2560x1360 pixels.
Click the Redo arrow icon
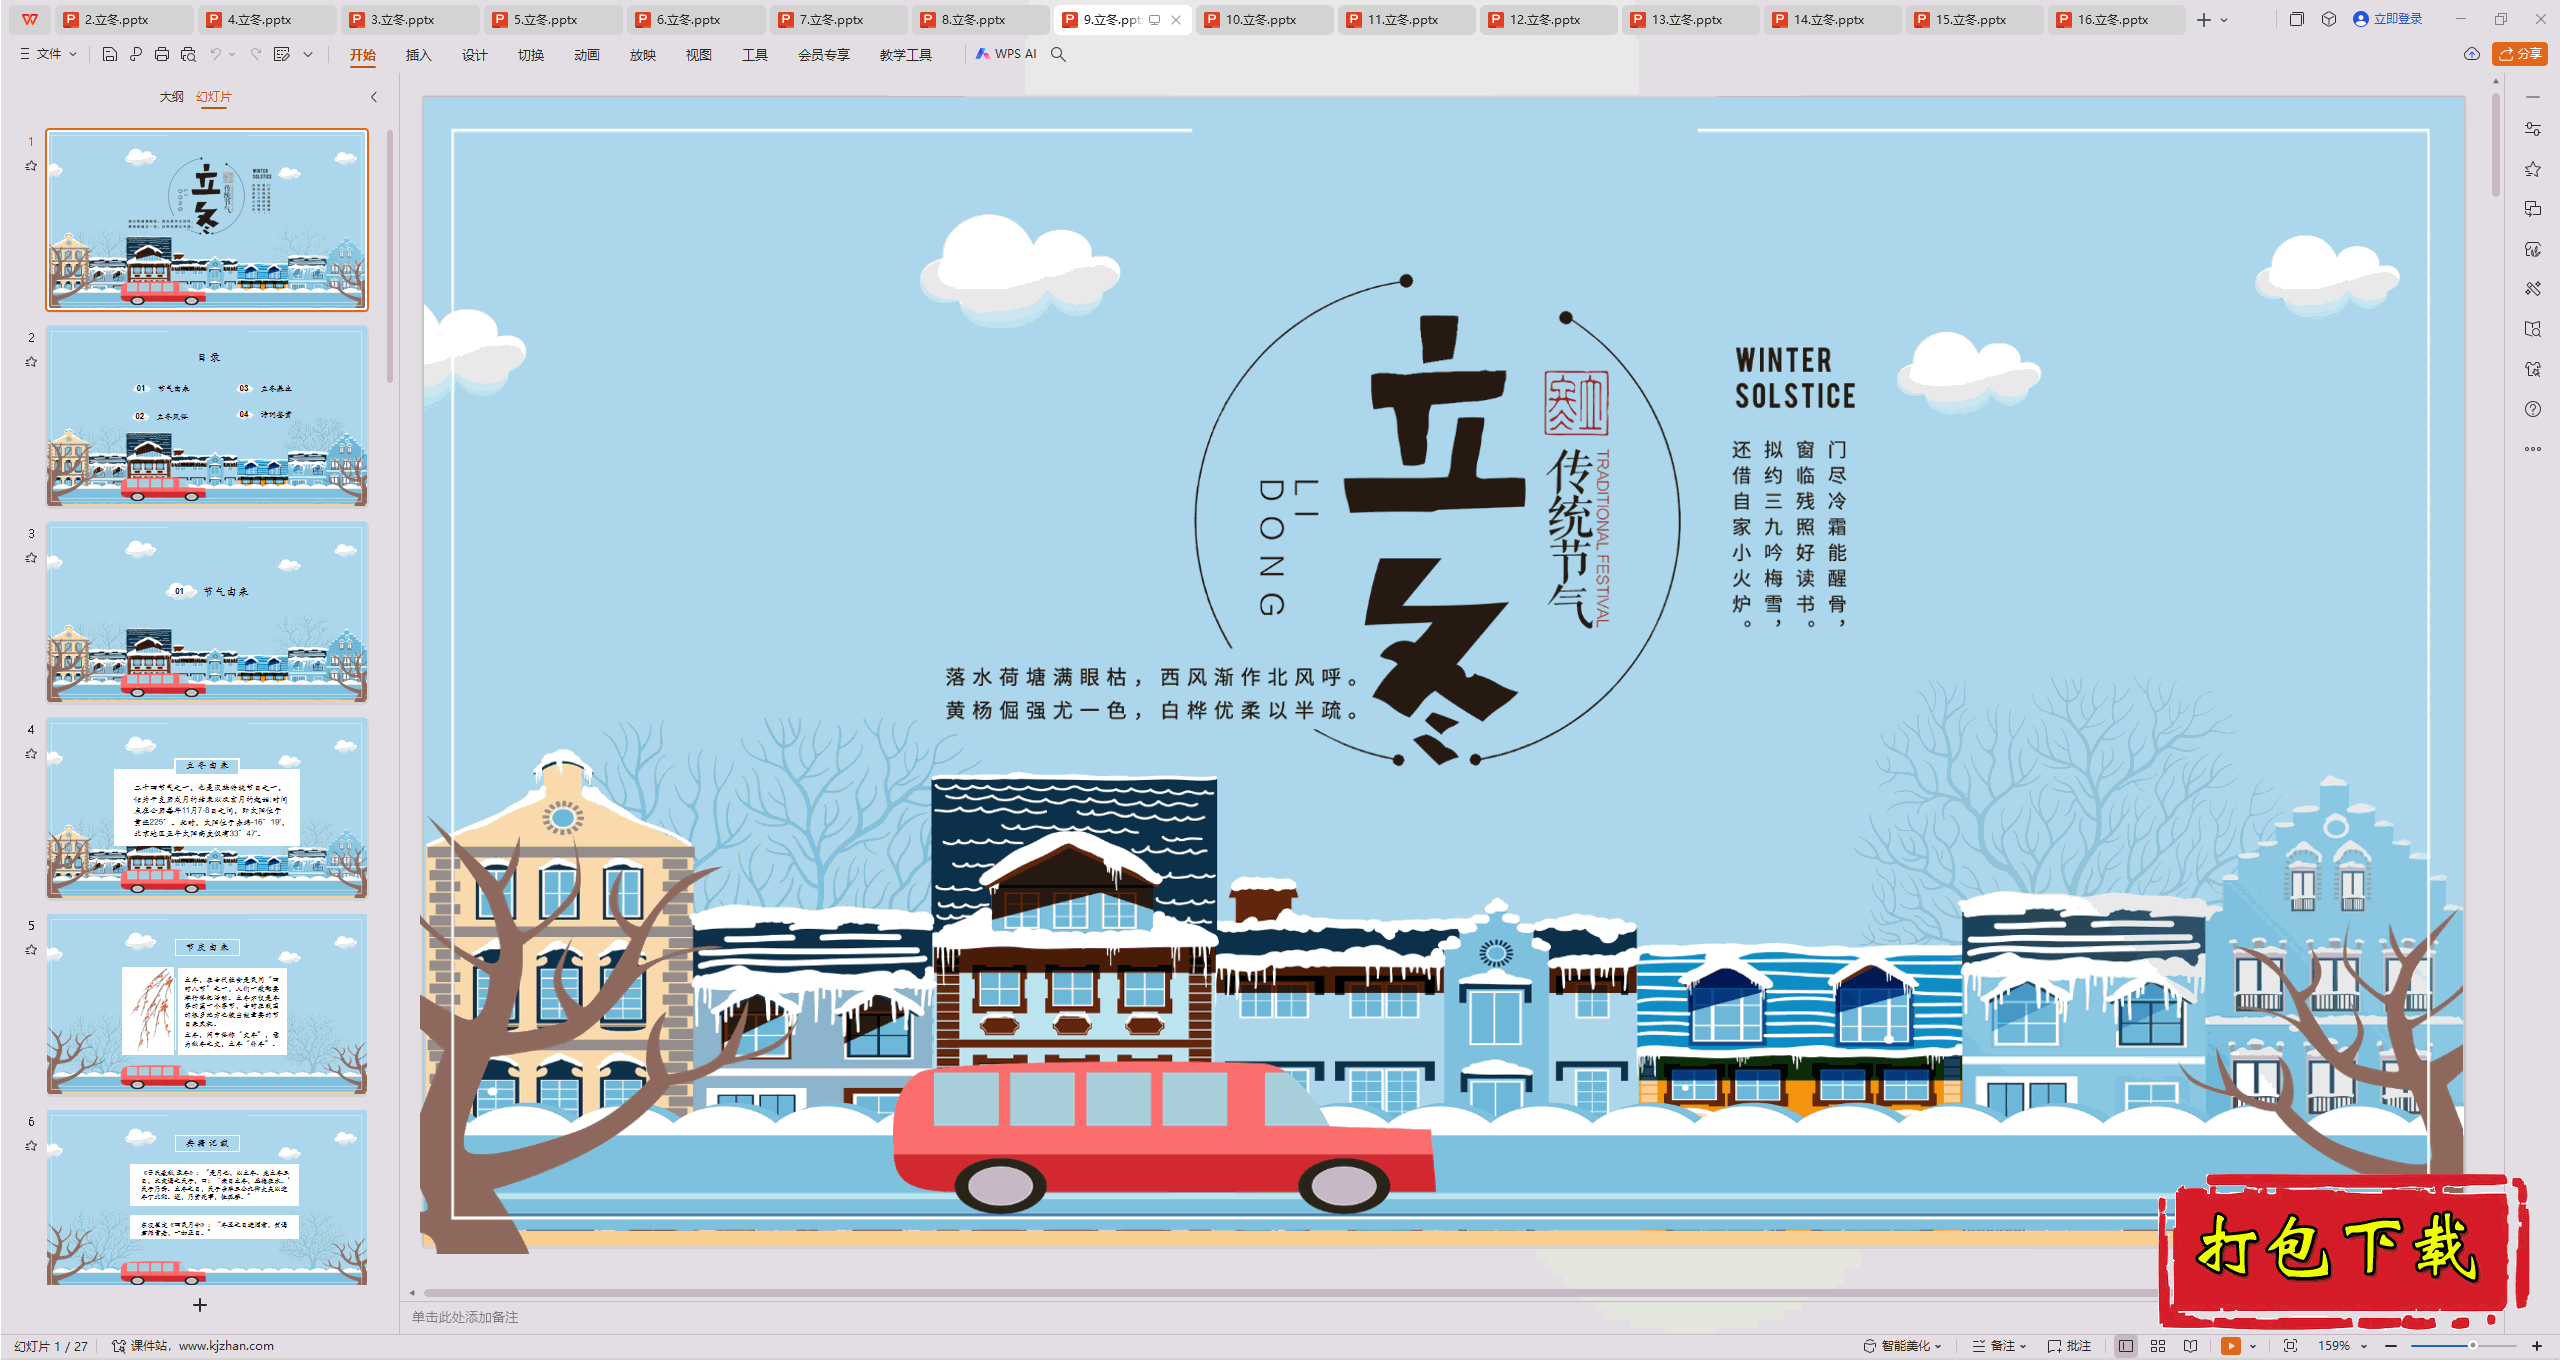coord(256,54)
